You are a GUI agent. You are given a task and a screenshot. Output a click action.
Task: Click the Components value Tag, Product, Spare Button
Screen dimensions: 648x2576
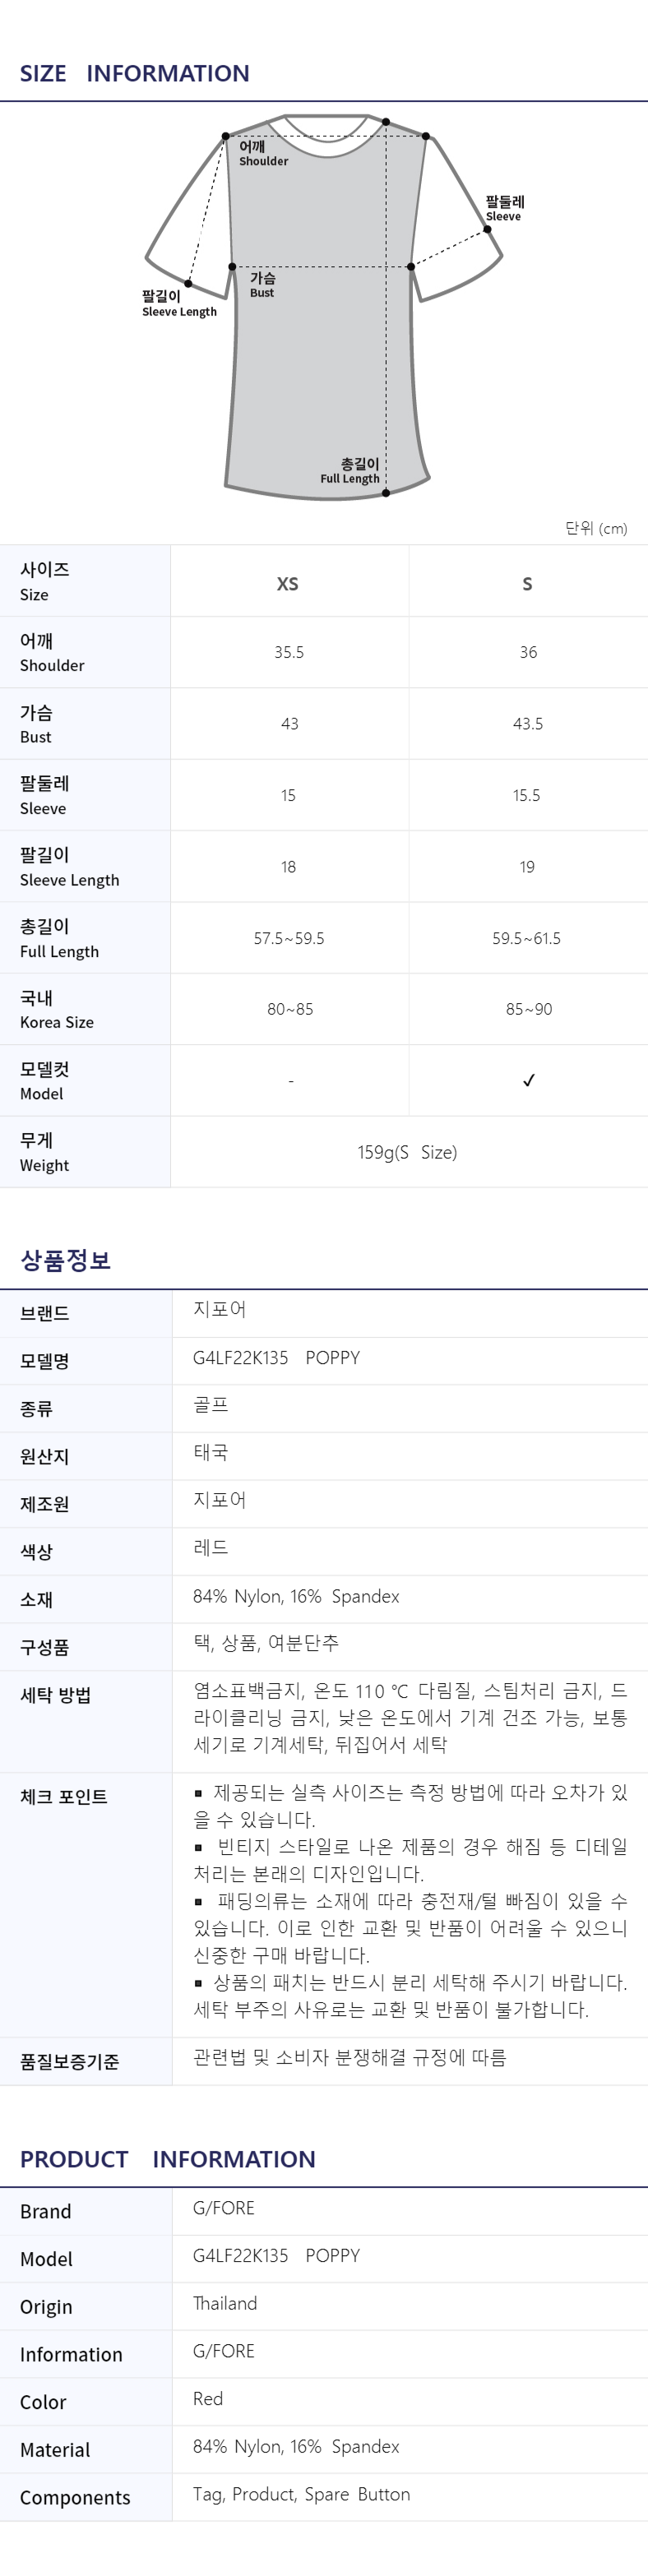301,2494
